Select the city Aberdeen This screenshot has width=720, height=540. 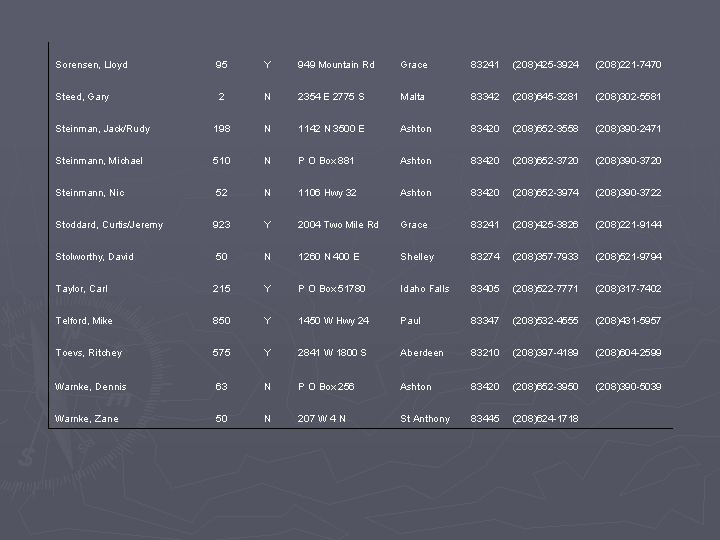click(422, 353)
